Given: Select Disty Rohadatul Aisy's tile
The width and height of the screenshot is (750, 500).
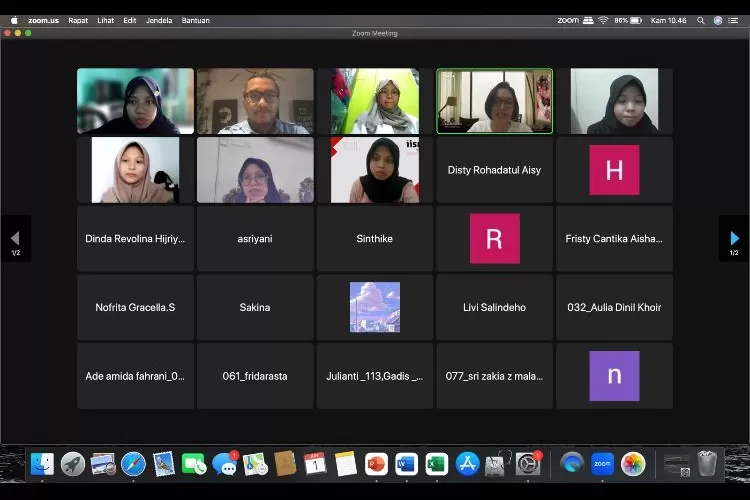Looking at the screenshot, I should pyautogui.click(x=494, y=170).
